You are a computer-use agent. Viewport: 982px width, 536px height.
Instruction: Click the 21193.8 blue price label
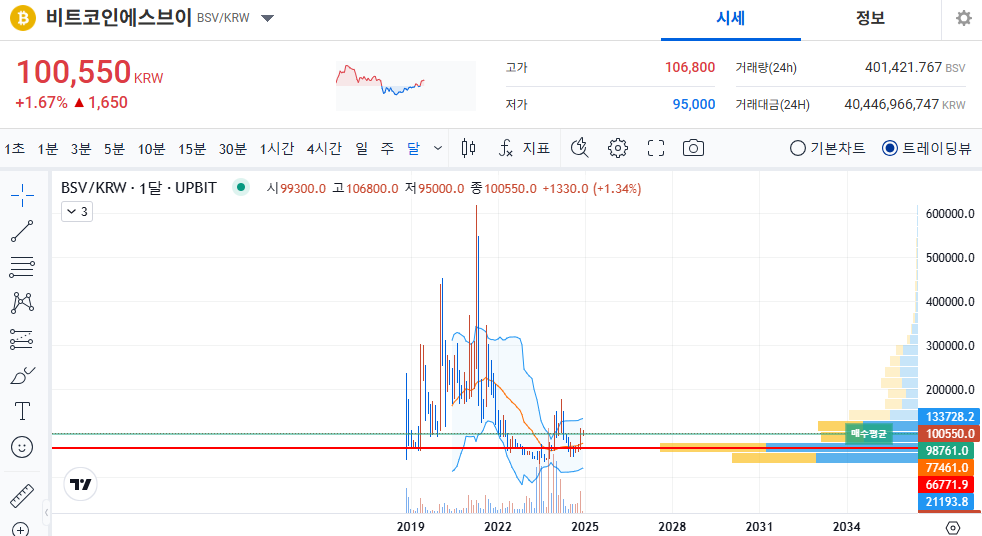pos(948,501)
